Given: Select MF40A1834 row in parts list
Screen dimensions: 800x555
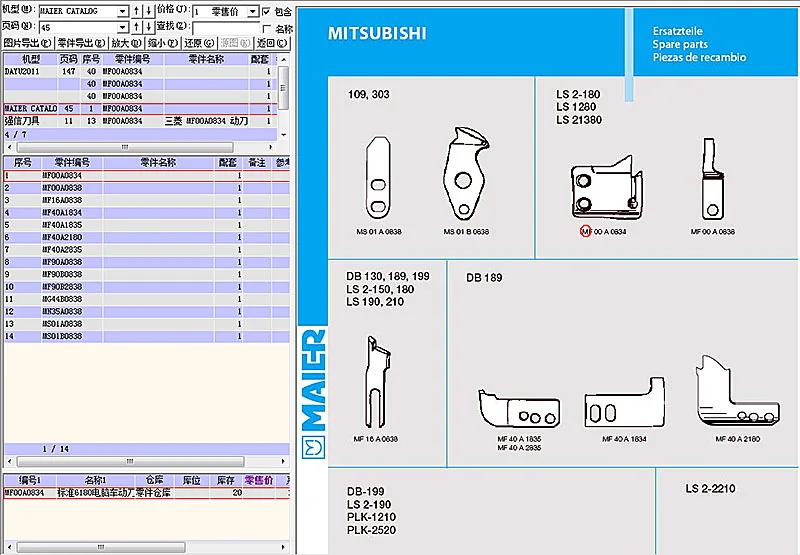Looking at the screenshot, I should pyautogui.click(x=146, y=212).
